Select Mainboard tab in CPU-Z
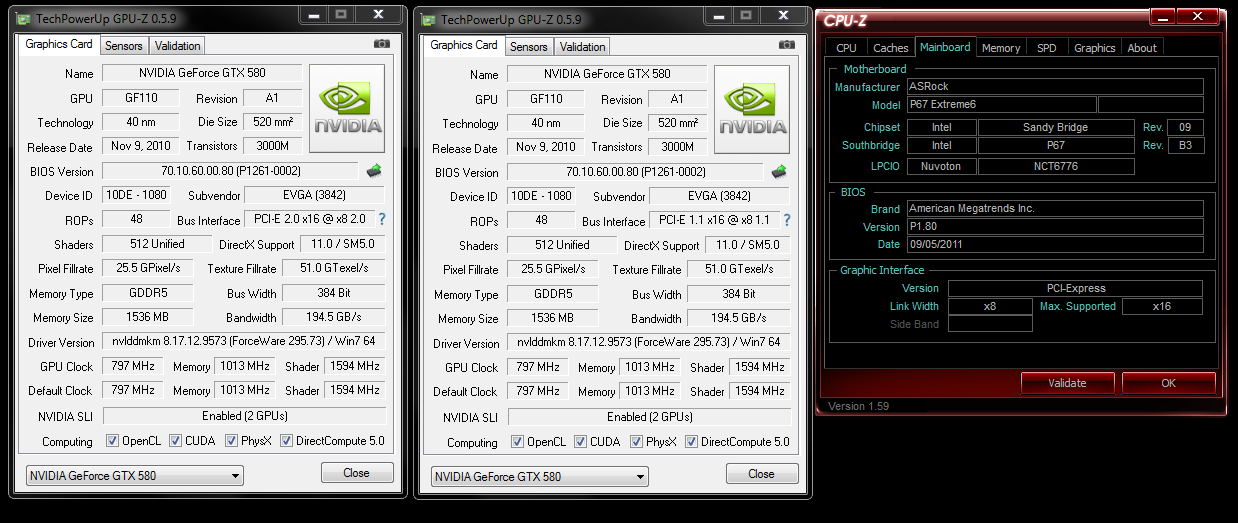Image resolution: width=1238 pixels, height=523 pixels. (945, 47)
